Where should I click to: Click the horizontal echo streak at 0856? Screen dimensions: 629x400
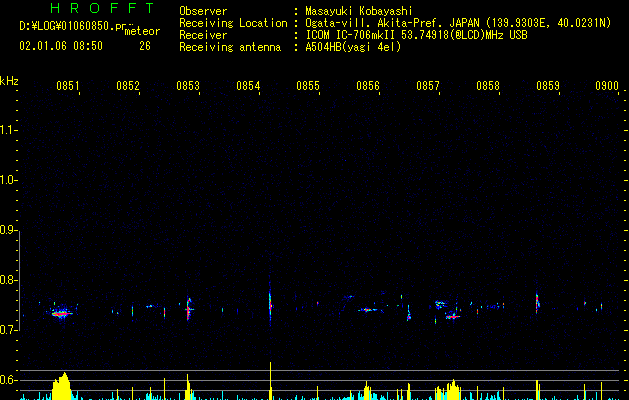(x=368, y=310)
